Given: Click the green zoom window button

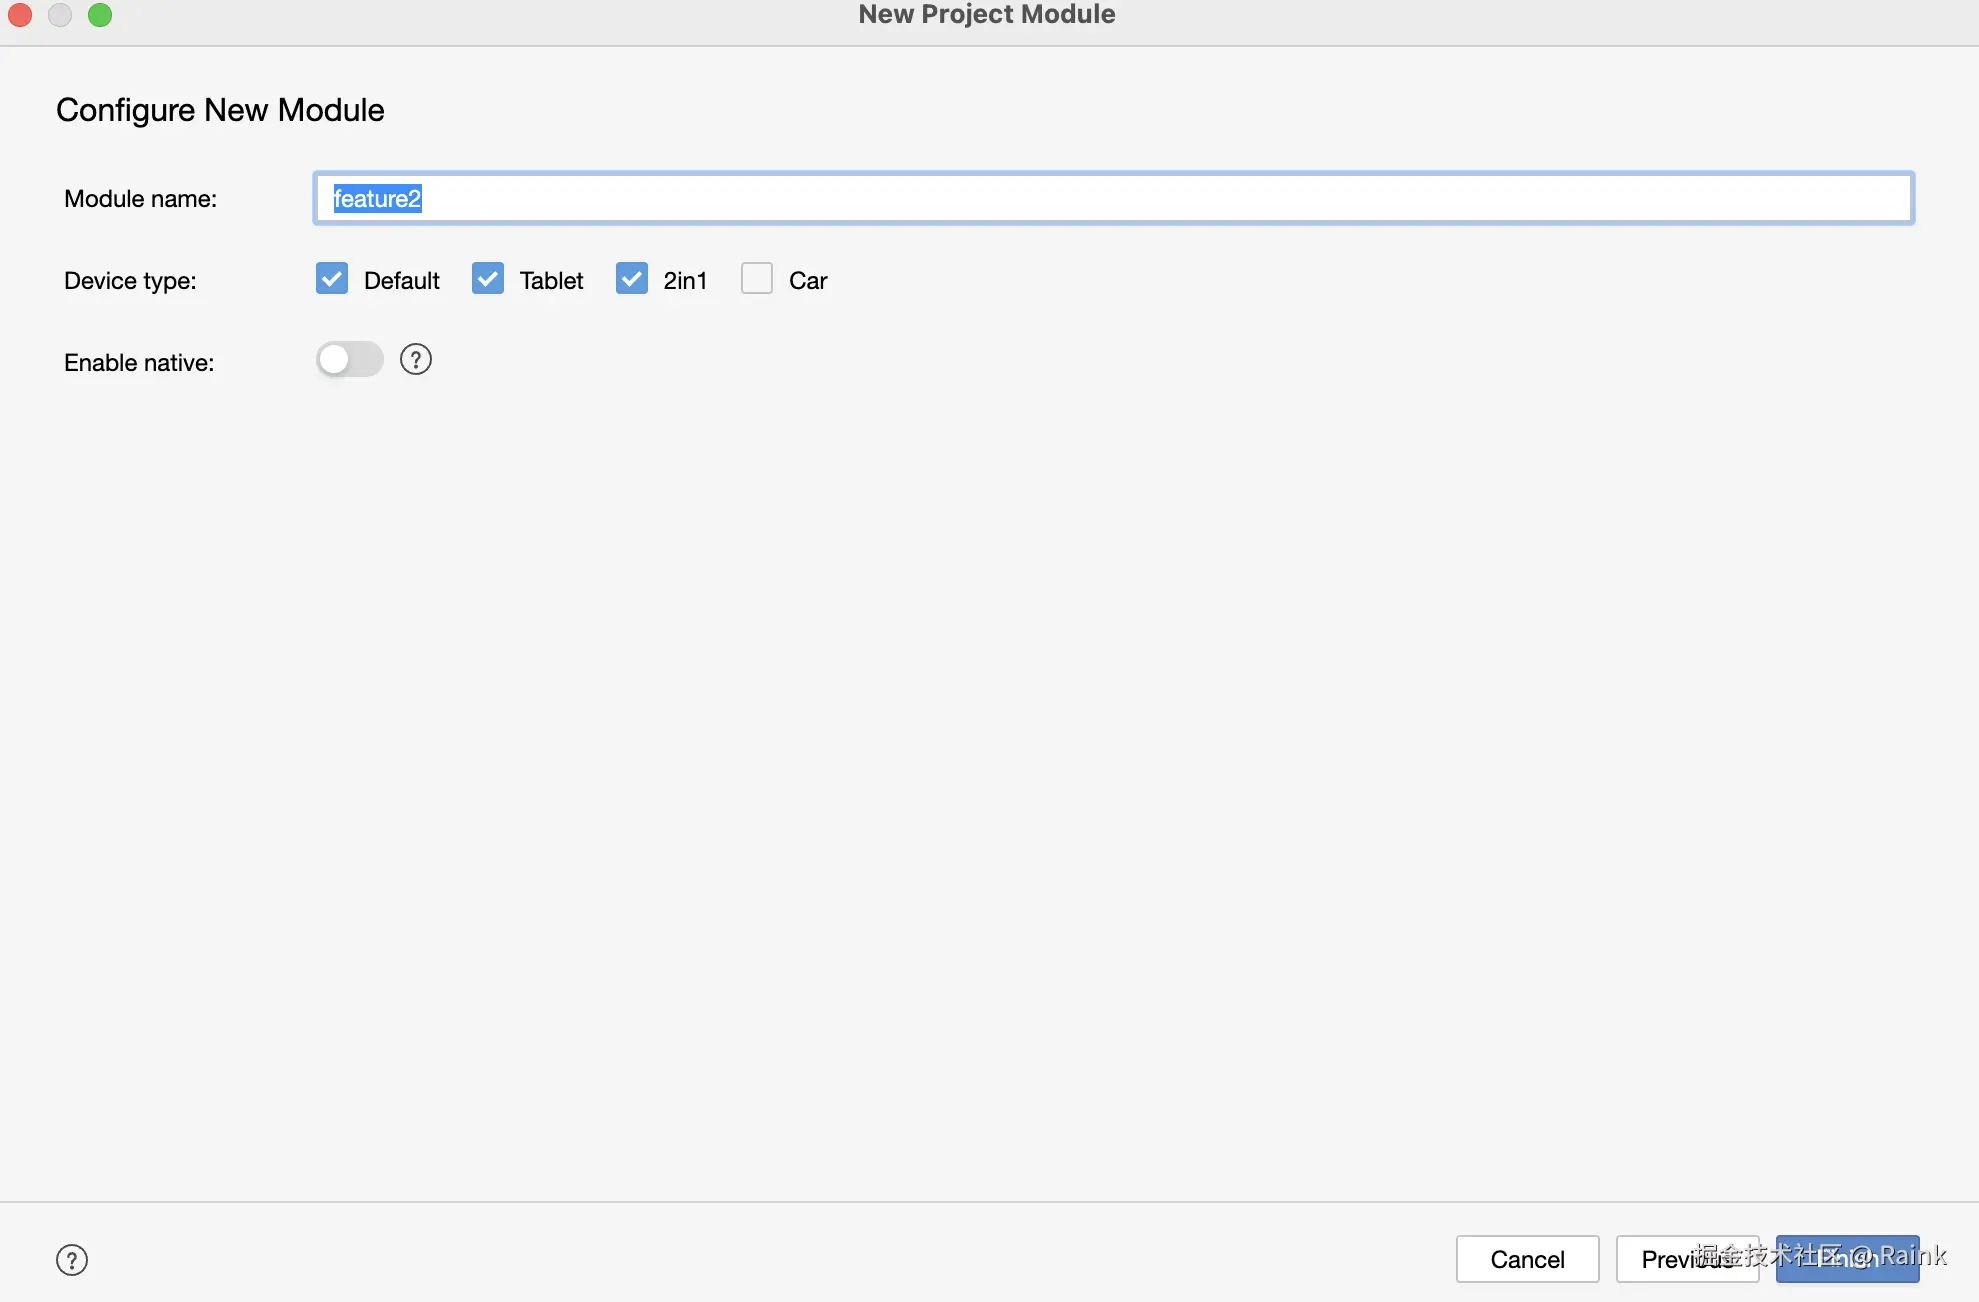Looking at the screenshot, I should [100, 15].
